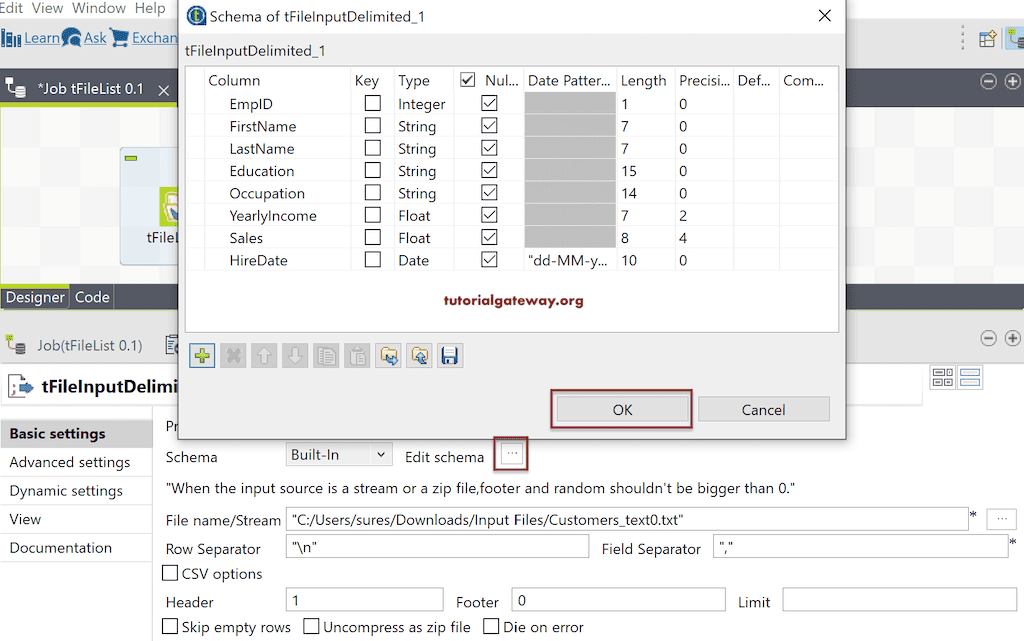Confirm the schema by clicking OK
The image size is (1024, 641).
pyautogui.click(x=621, y=409)
